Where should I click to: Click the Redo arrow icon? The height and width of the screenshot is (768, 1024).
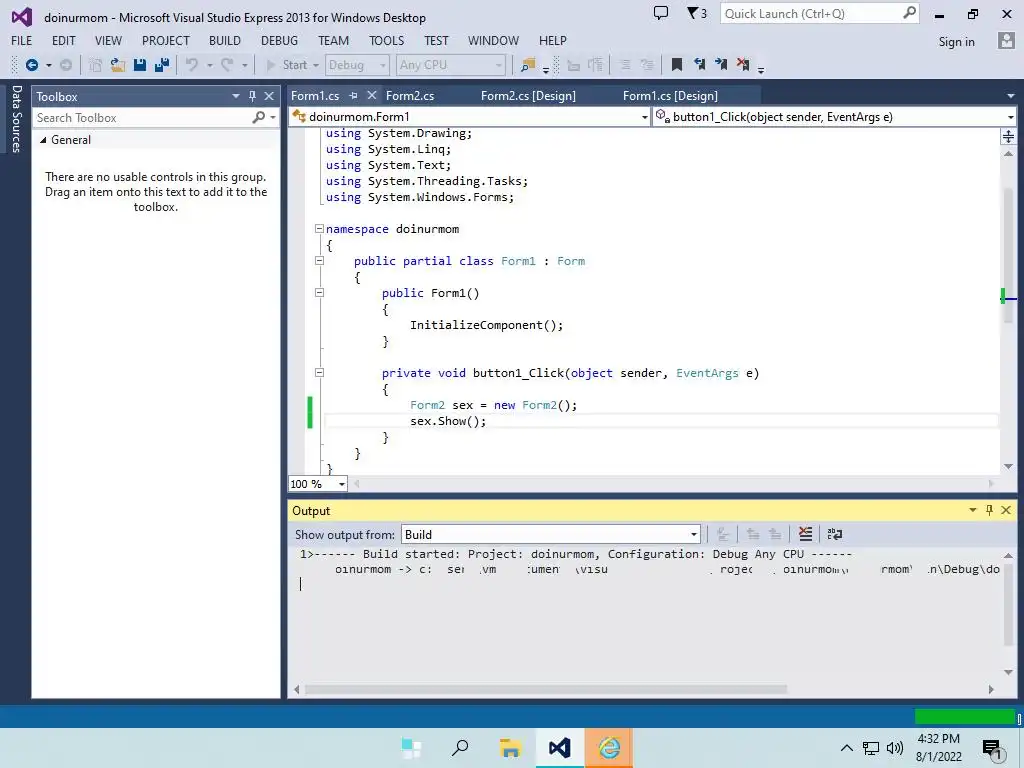pyautogui.click(x=227, y=65)
